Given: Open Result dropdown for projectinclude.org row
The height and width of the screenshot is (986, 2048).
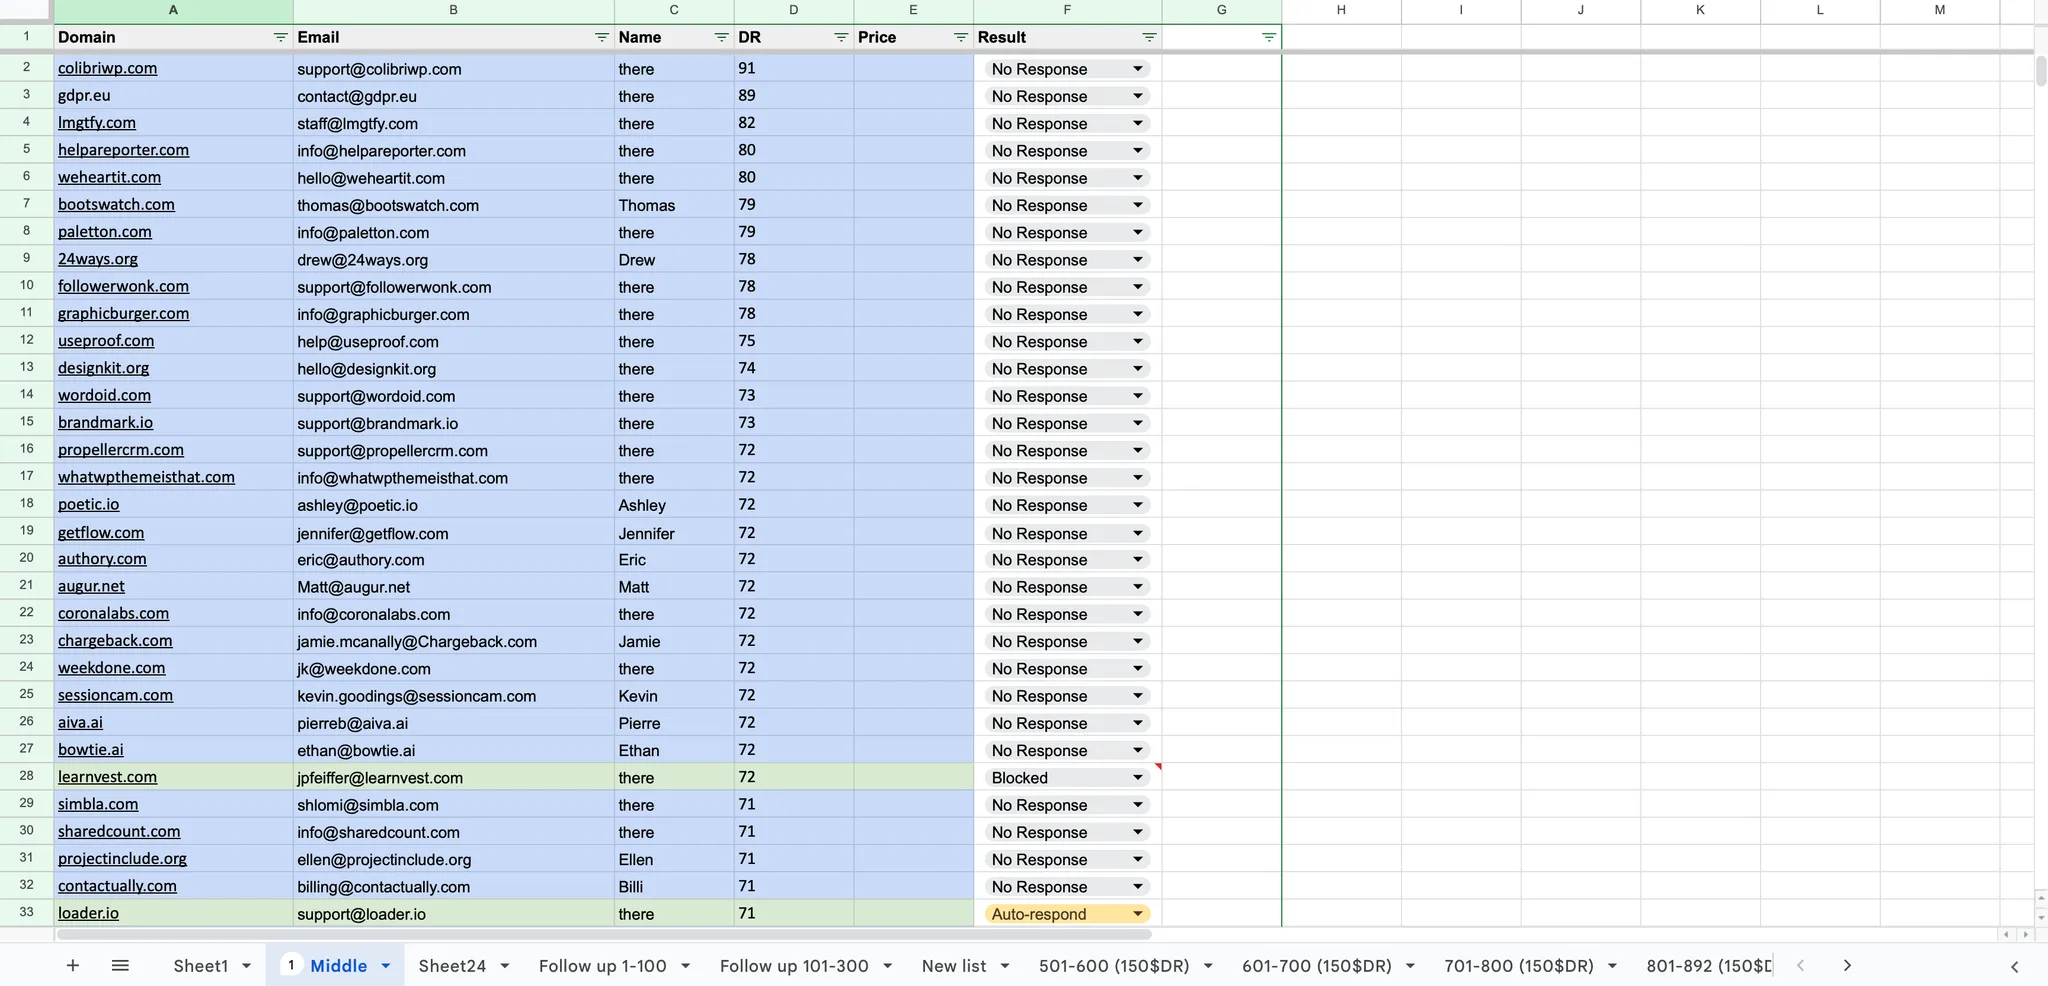Looking at the screenshot, I should point(1138,860).
